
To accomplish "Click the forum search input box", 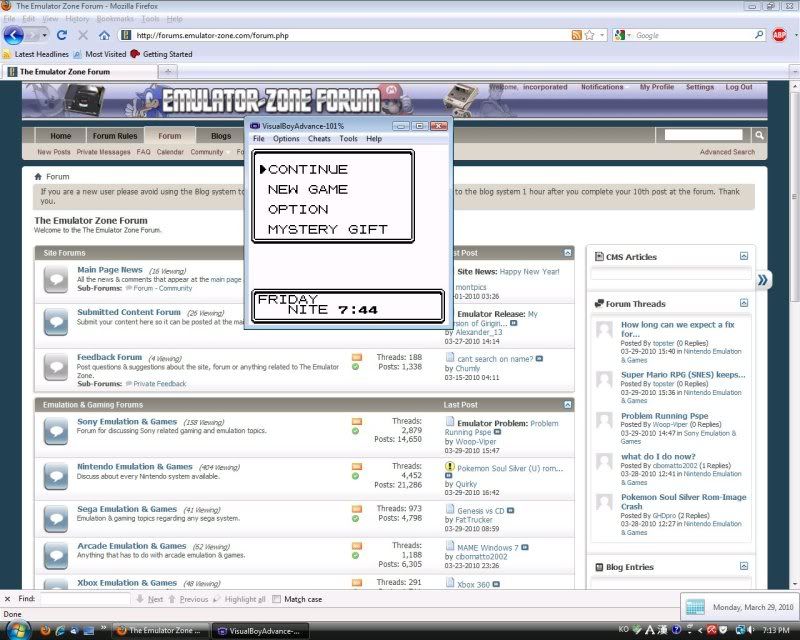I will [703, 135].
